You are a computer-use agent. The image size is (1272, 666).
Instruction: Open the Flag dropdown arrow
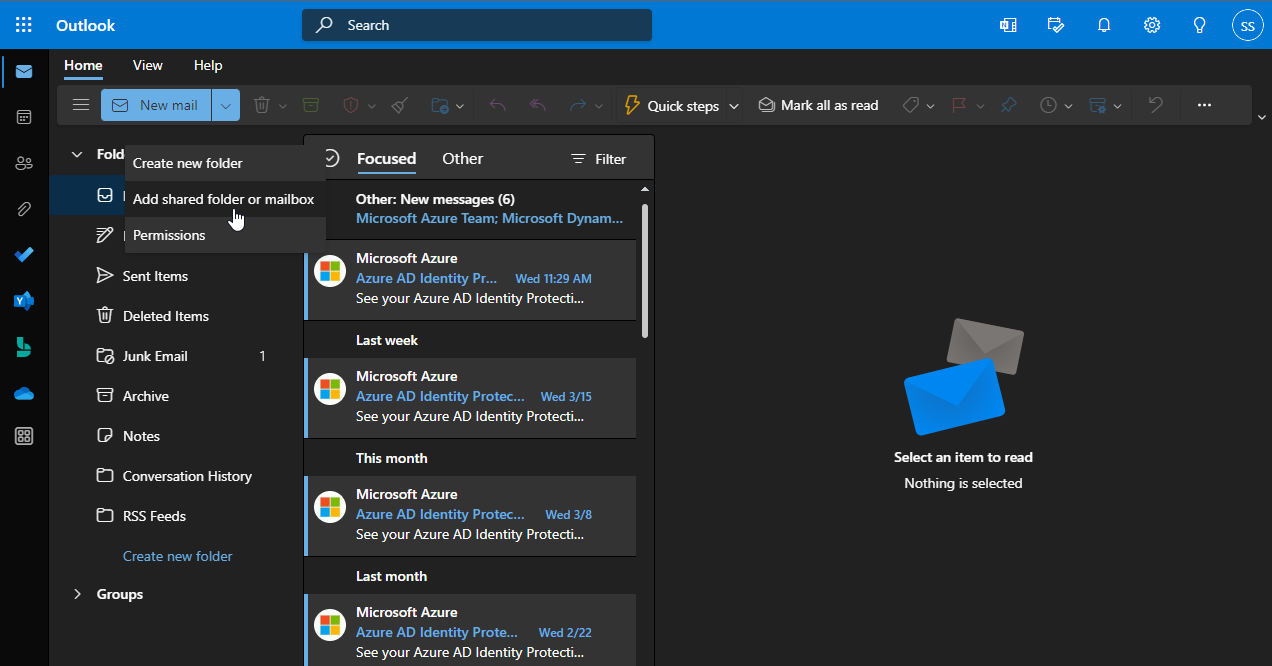[x=979, y=106]
